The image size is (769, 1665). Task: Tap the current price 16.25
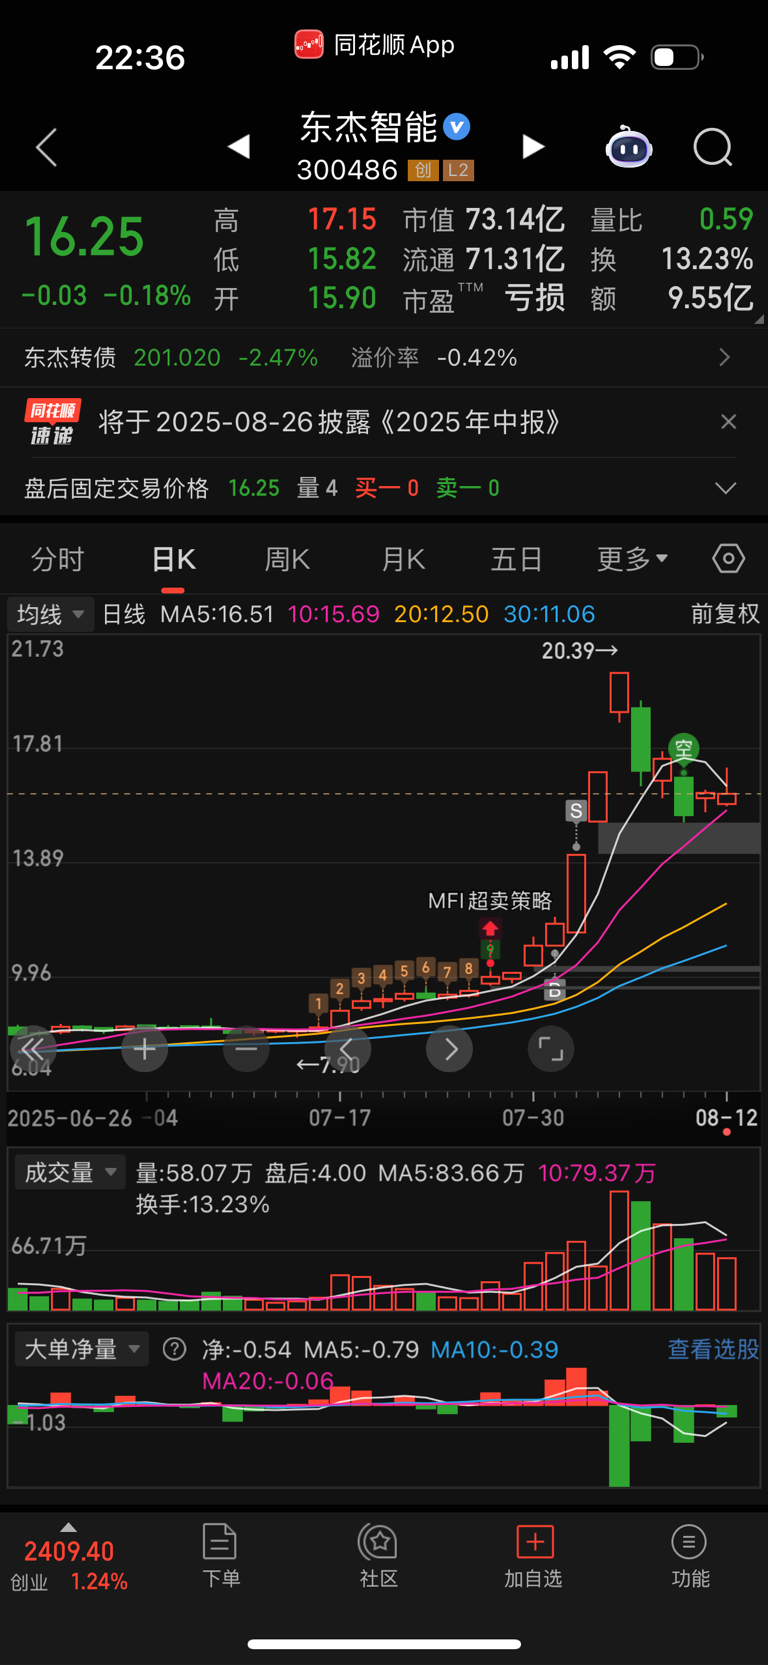(85, 238)
